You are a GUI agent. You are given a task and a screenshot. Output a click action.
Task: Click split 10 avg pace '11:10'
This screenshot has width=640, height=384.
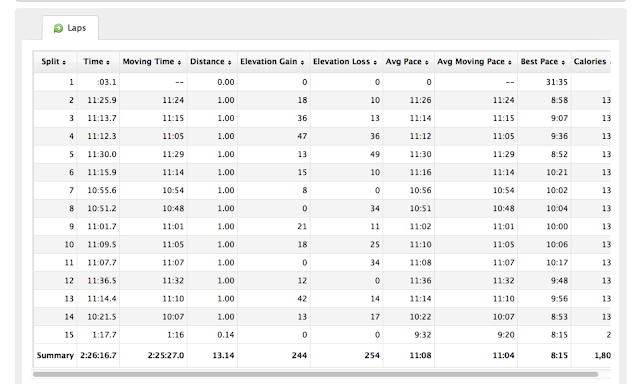(420, 244)
